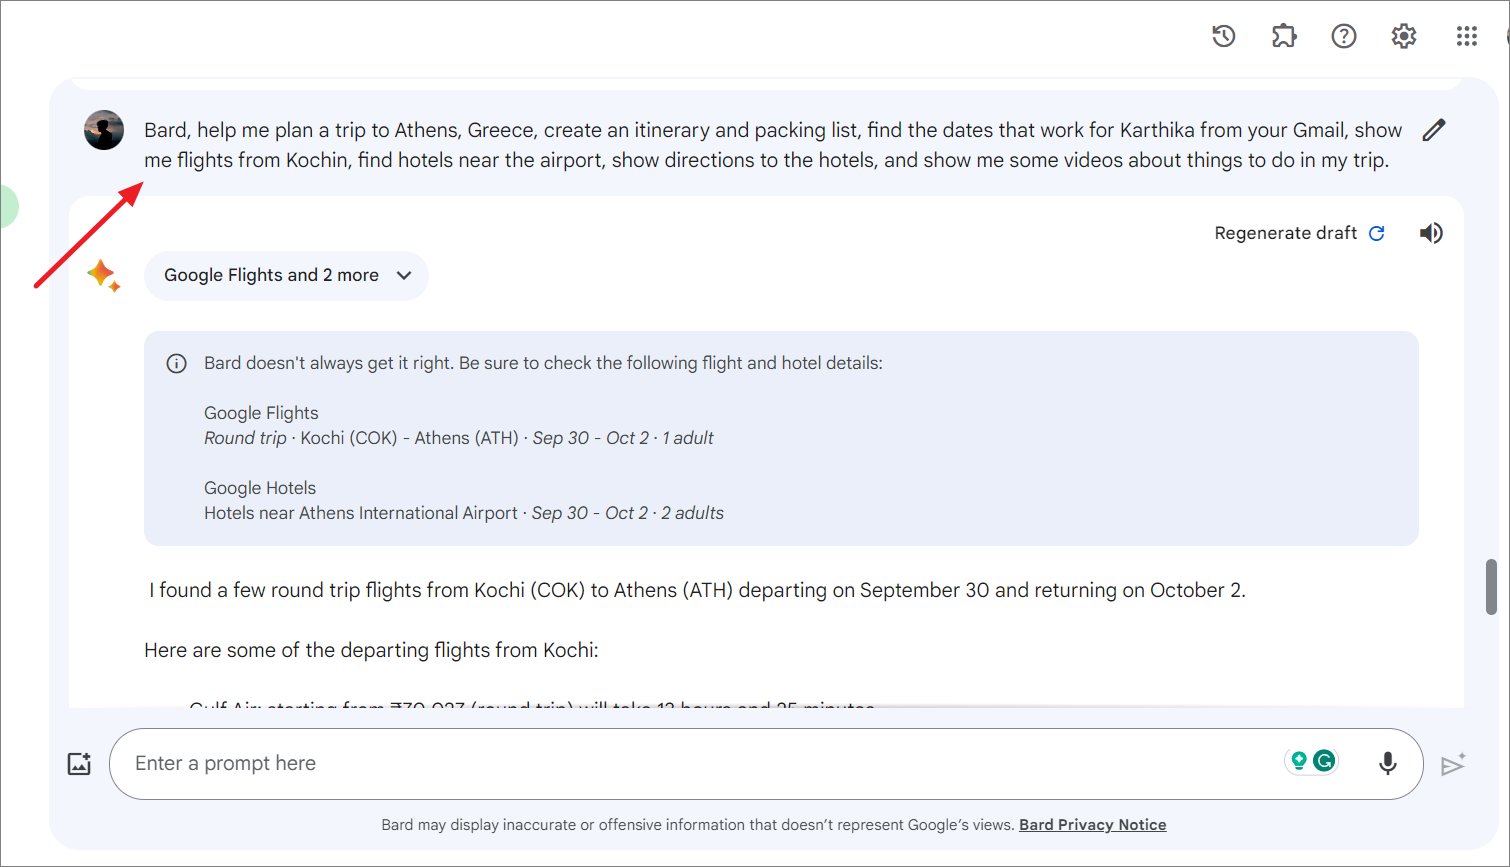
Task: Click the Google Hotels heading text
Action: coord(260,488)
